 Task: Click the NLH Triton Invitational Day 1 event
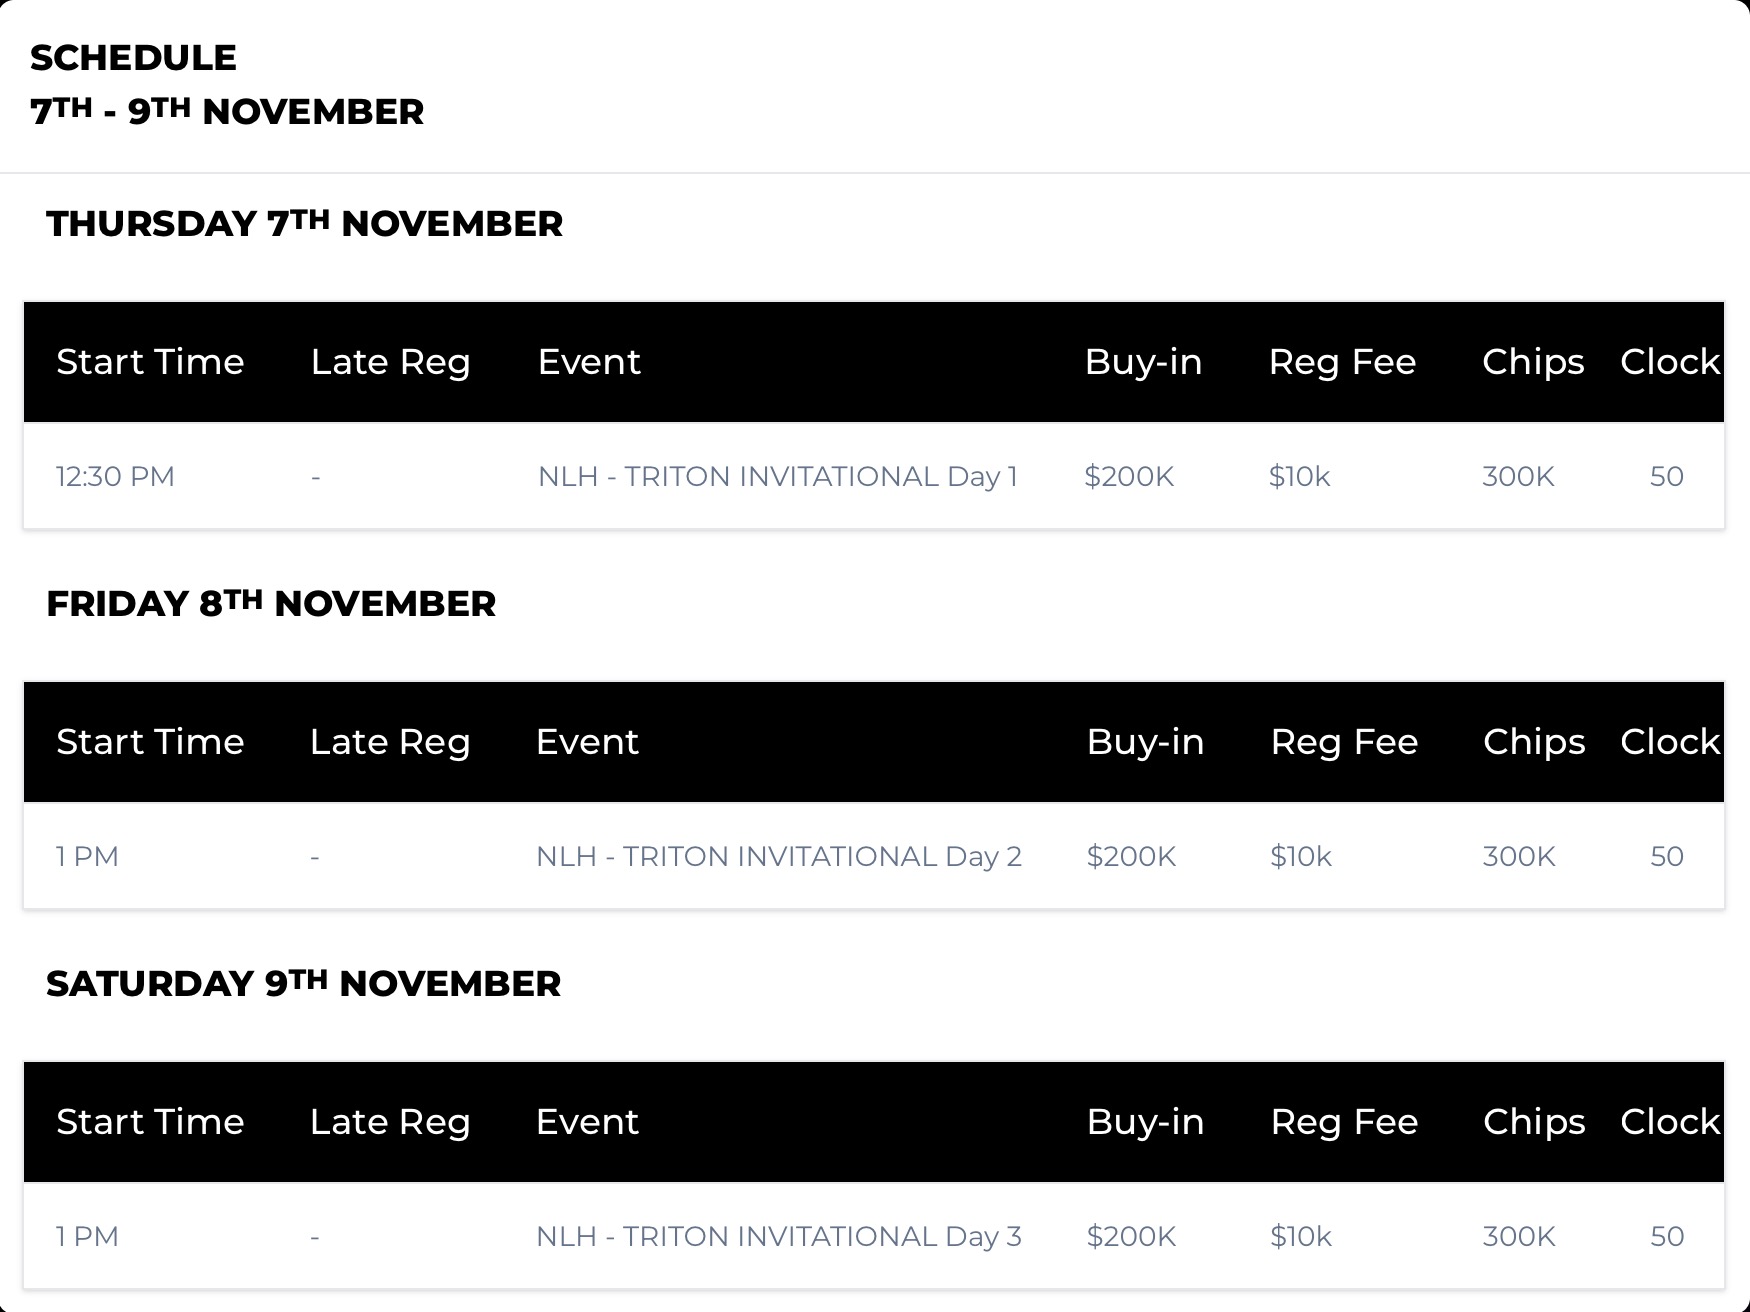[777, 476]
